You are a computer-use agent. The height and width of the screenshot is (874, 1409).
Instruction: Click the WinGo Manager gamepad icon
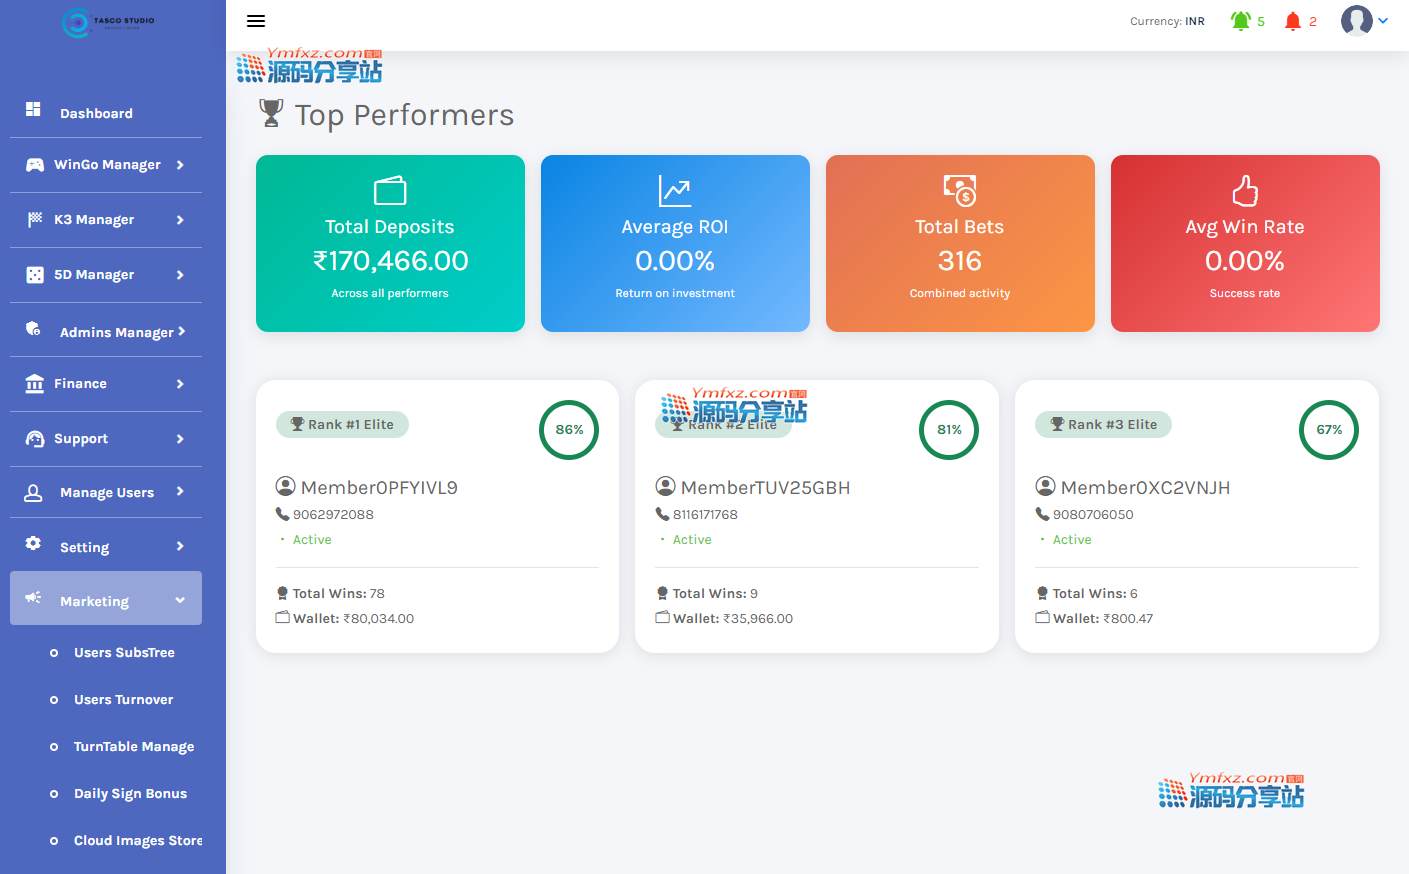point(35,165)
